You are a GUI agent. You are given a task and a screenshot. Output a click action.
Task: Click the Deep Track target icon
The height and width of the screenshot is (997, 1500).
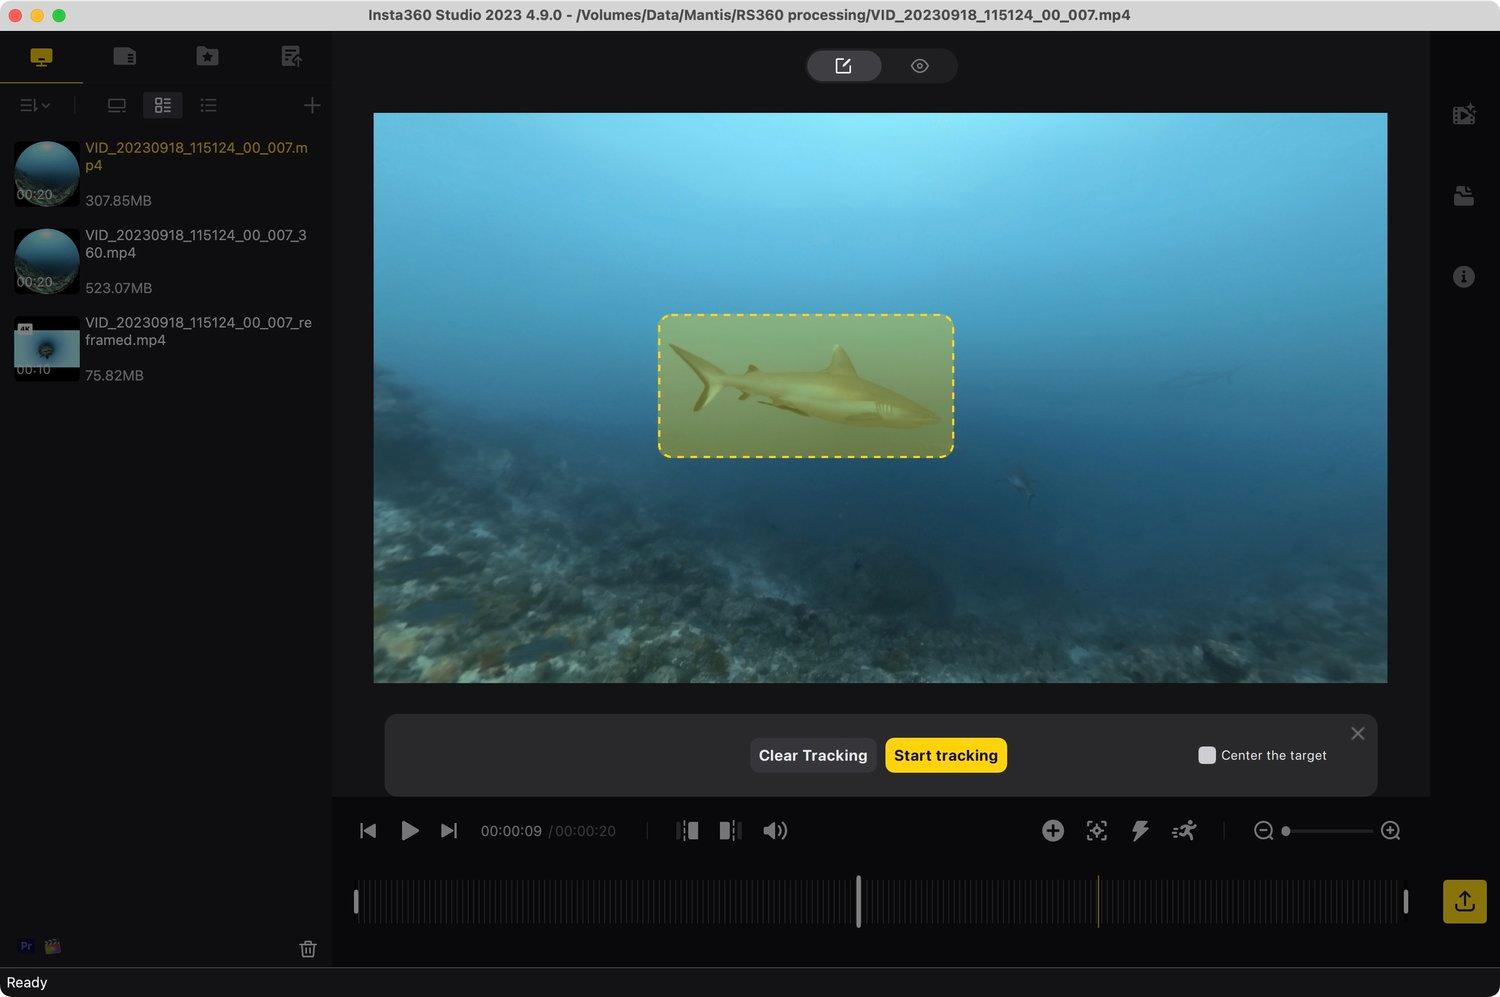pos(1096,831)
